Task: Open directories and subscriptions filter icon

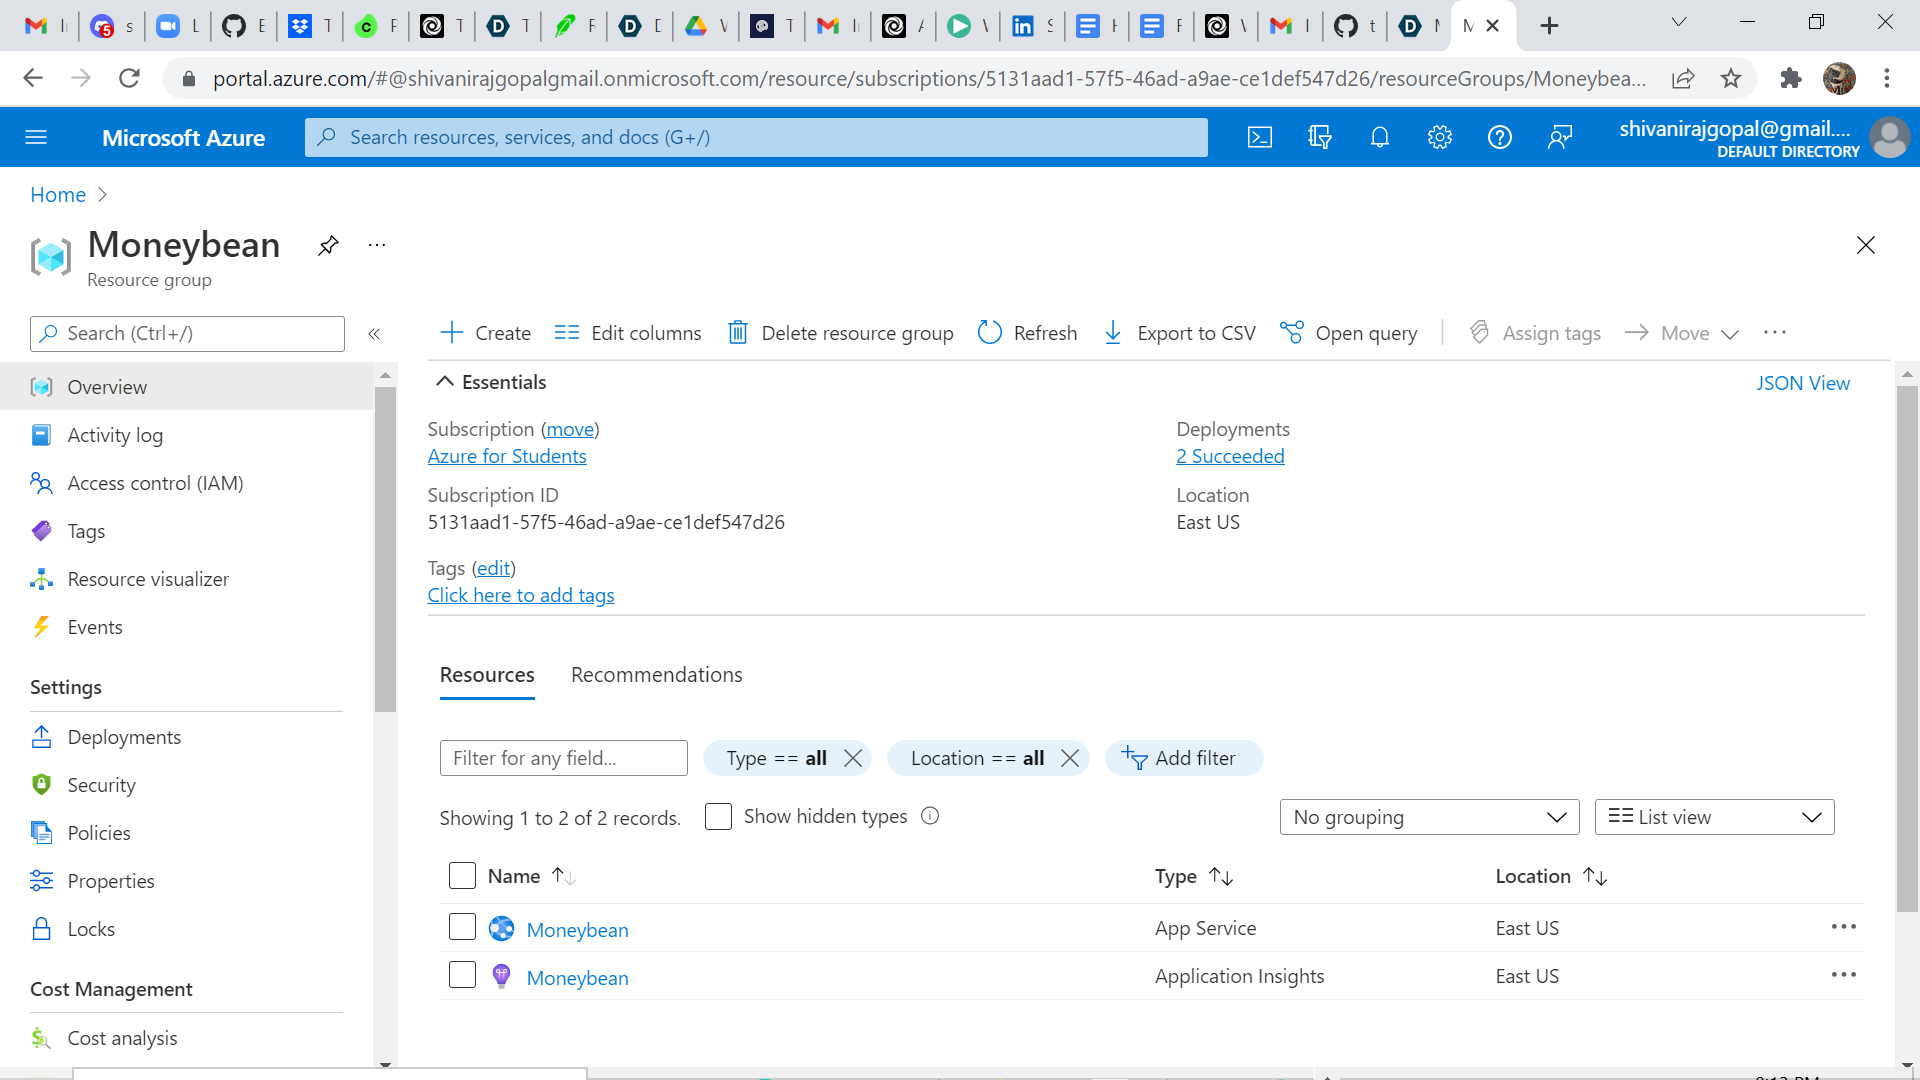Action: 1320,138
